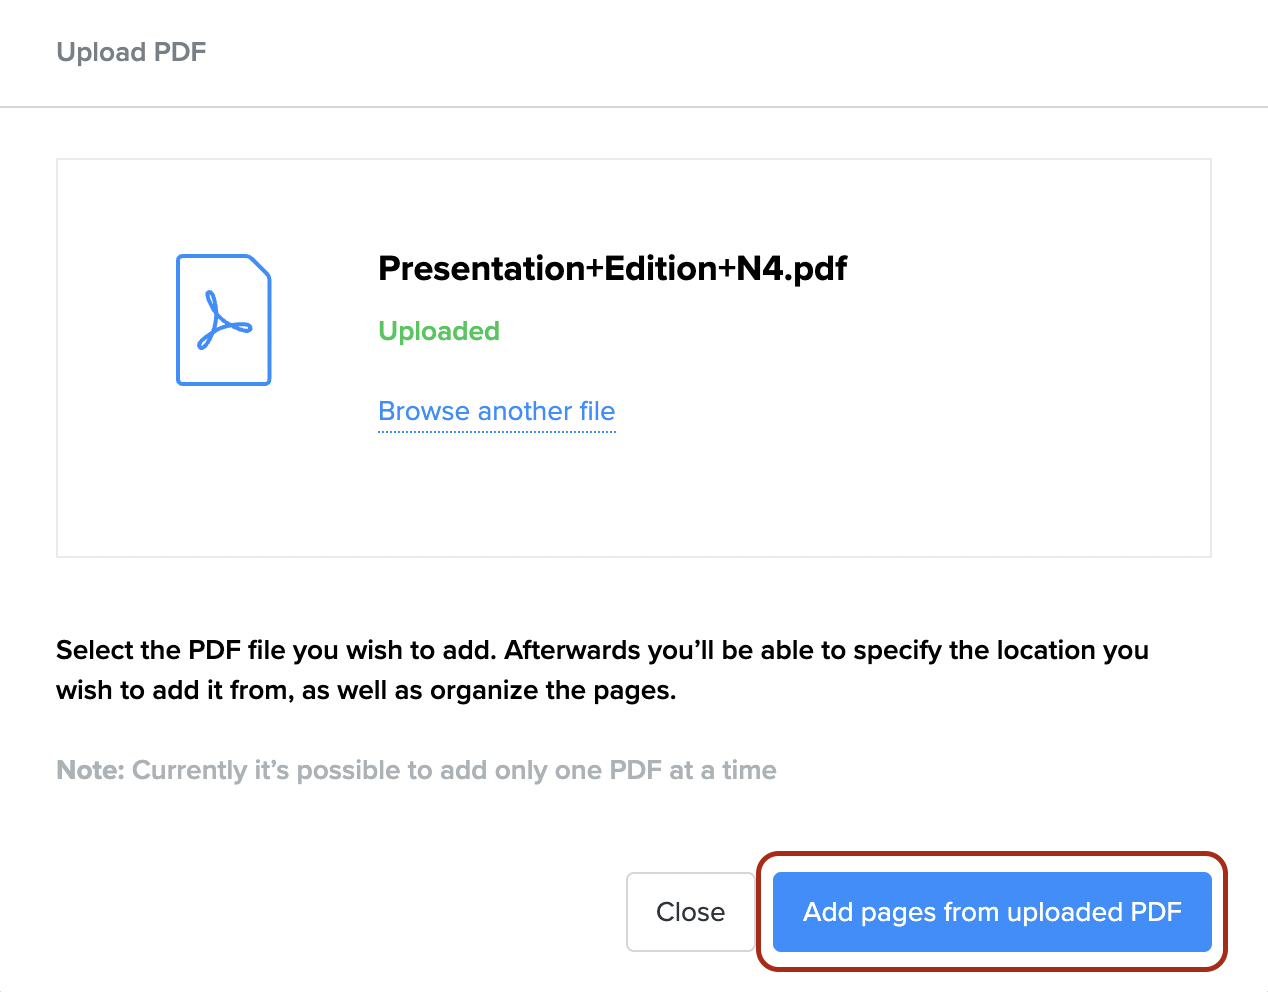Click the green Uploaded status label
The image size is (1268, 992).
(438, 331)
